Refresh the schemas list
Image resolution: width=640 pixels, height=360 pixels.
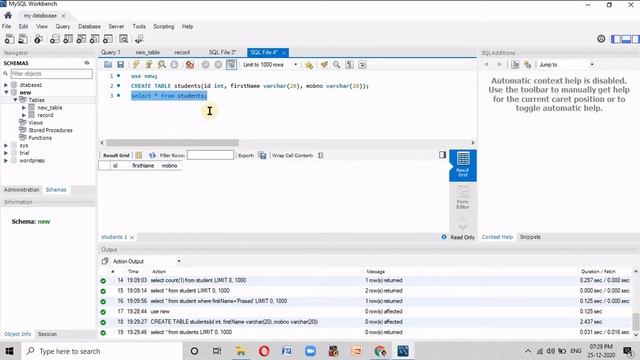[x=87, y=63]
